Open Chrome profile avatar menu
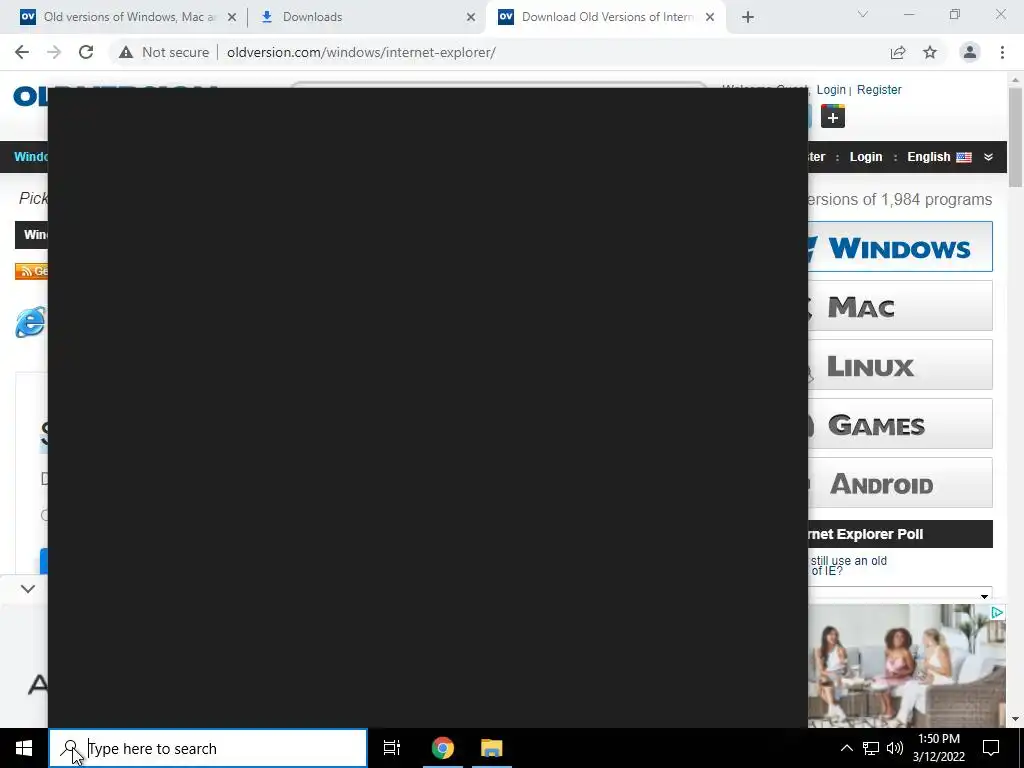The width and height of the screenshot is (1024, 768). pos(970,52)
